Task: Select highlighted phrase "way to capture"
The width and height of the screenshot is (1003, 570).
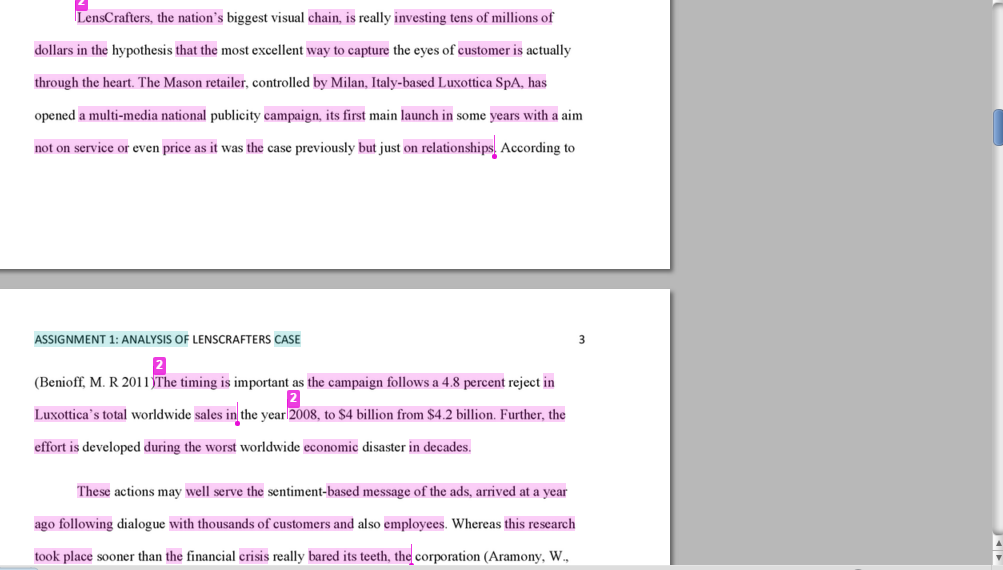Action: pos(347,50)
